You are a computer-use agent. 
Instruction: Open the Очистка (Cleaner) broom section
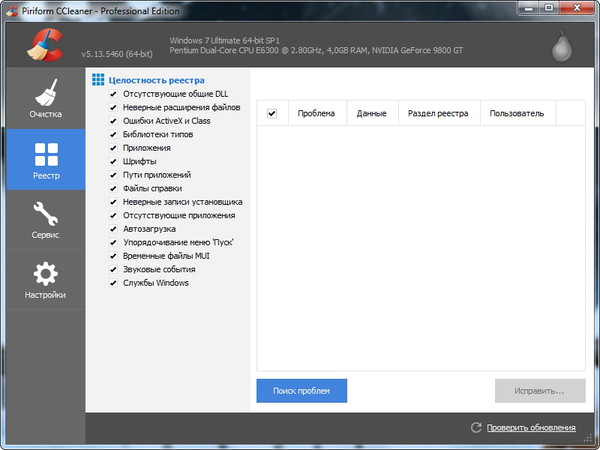click(45, 99)
